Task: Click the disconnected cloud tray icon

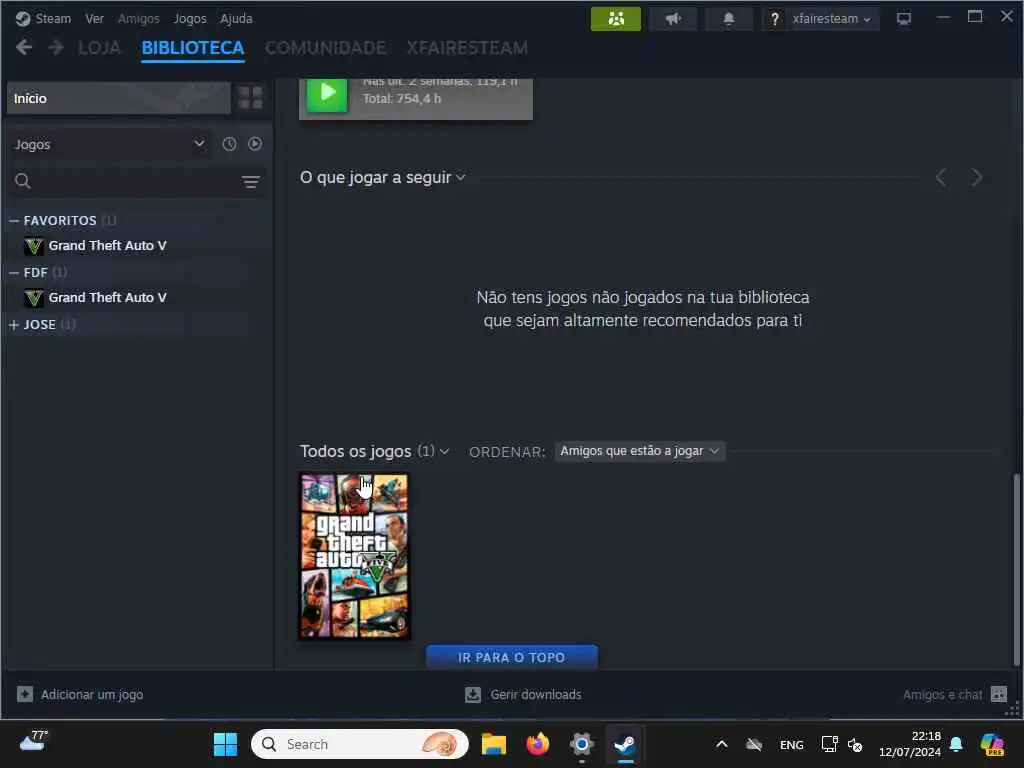Action: 754,744
